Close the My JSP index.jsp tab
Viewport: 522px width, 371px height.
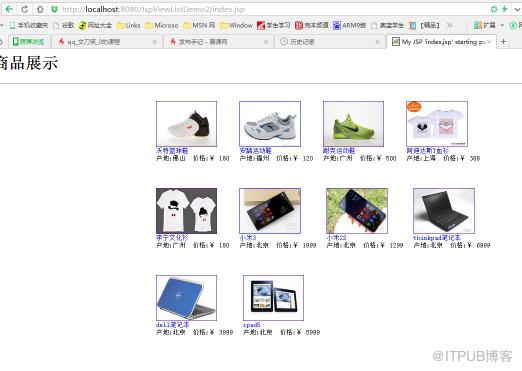pos(489,42)
